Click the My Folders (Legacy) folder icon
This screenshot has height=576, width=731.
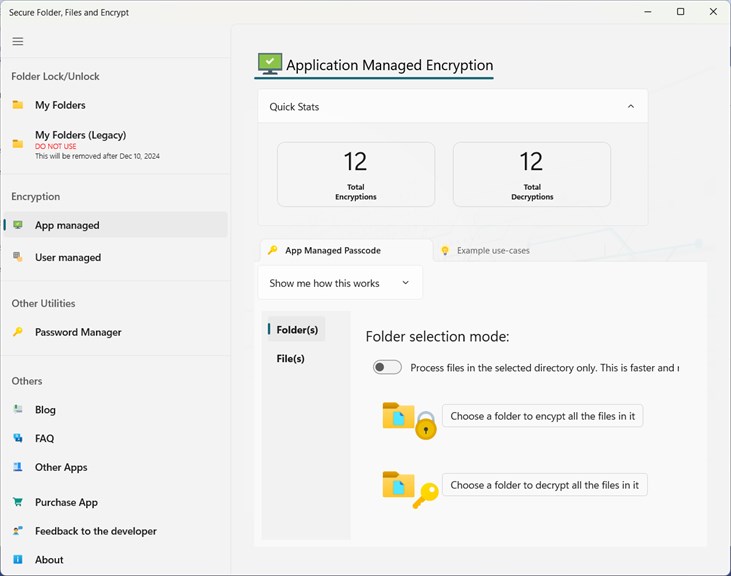18,144
